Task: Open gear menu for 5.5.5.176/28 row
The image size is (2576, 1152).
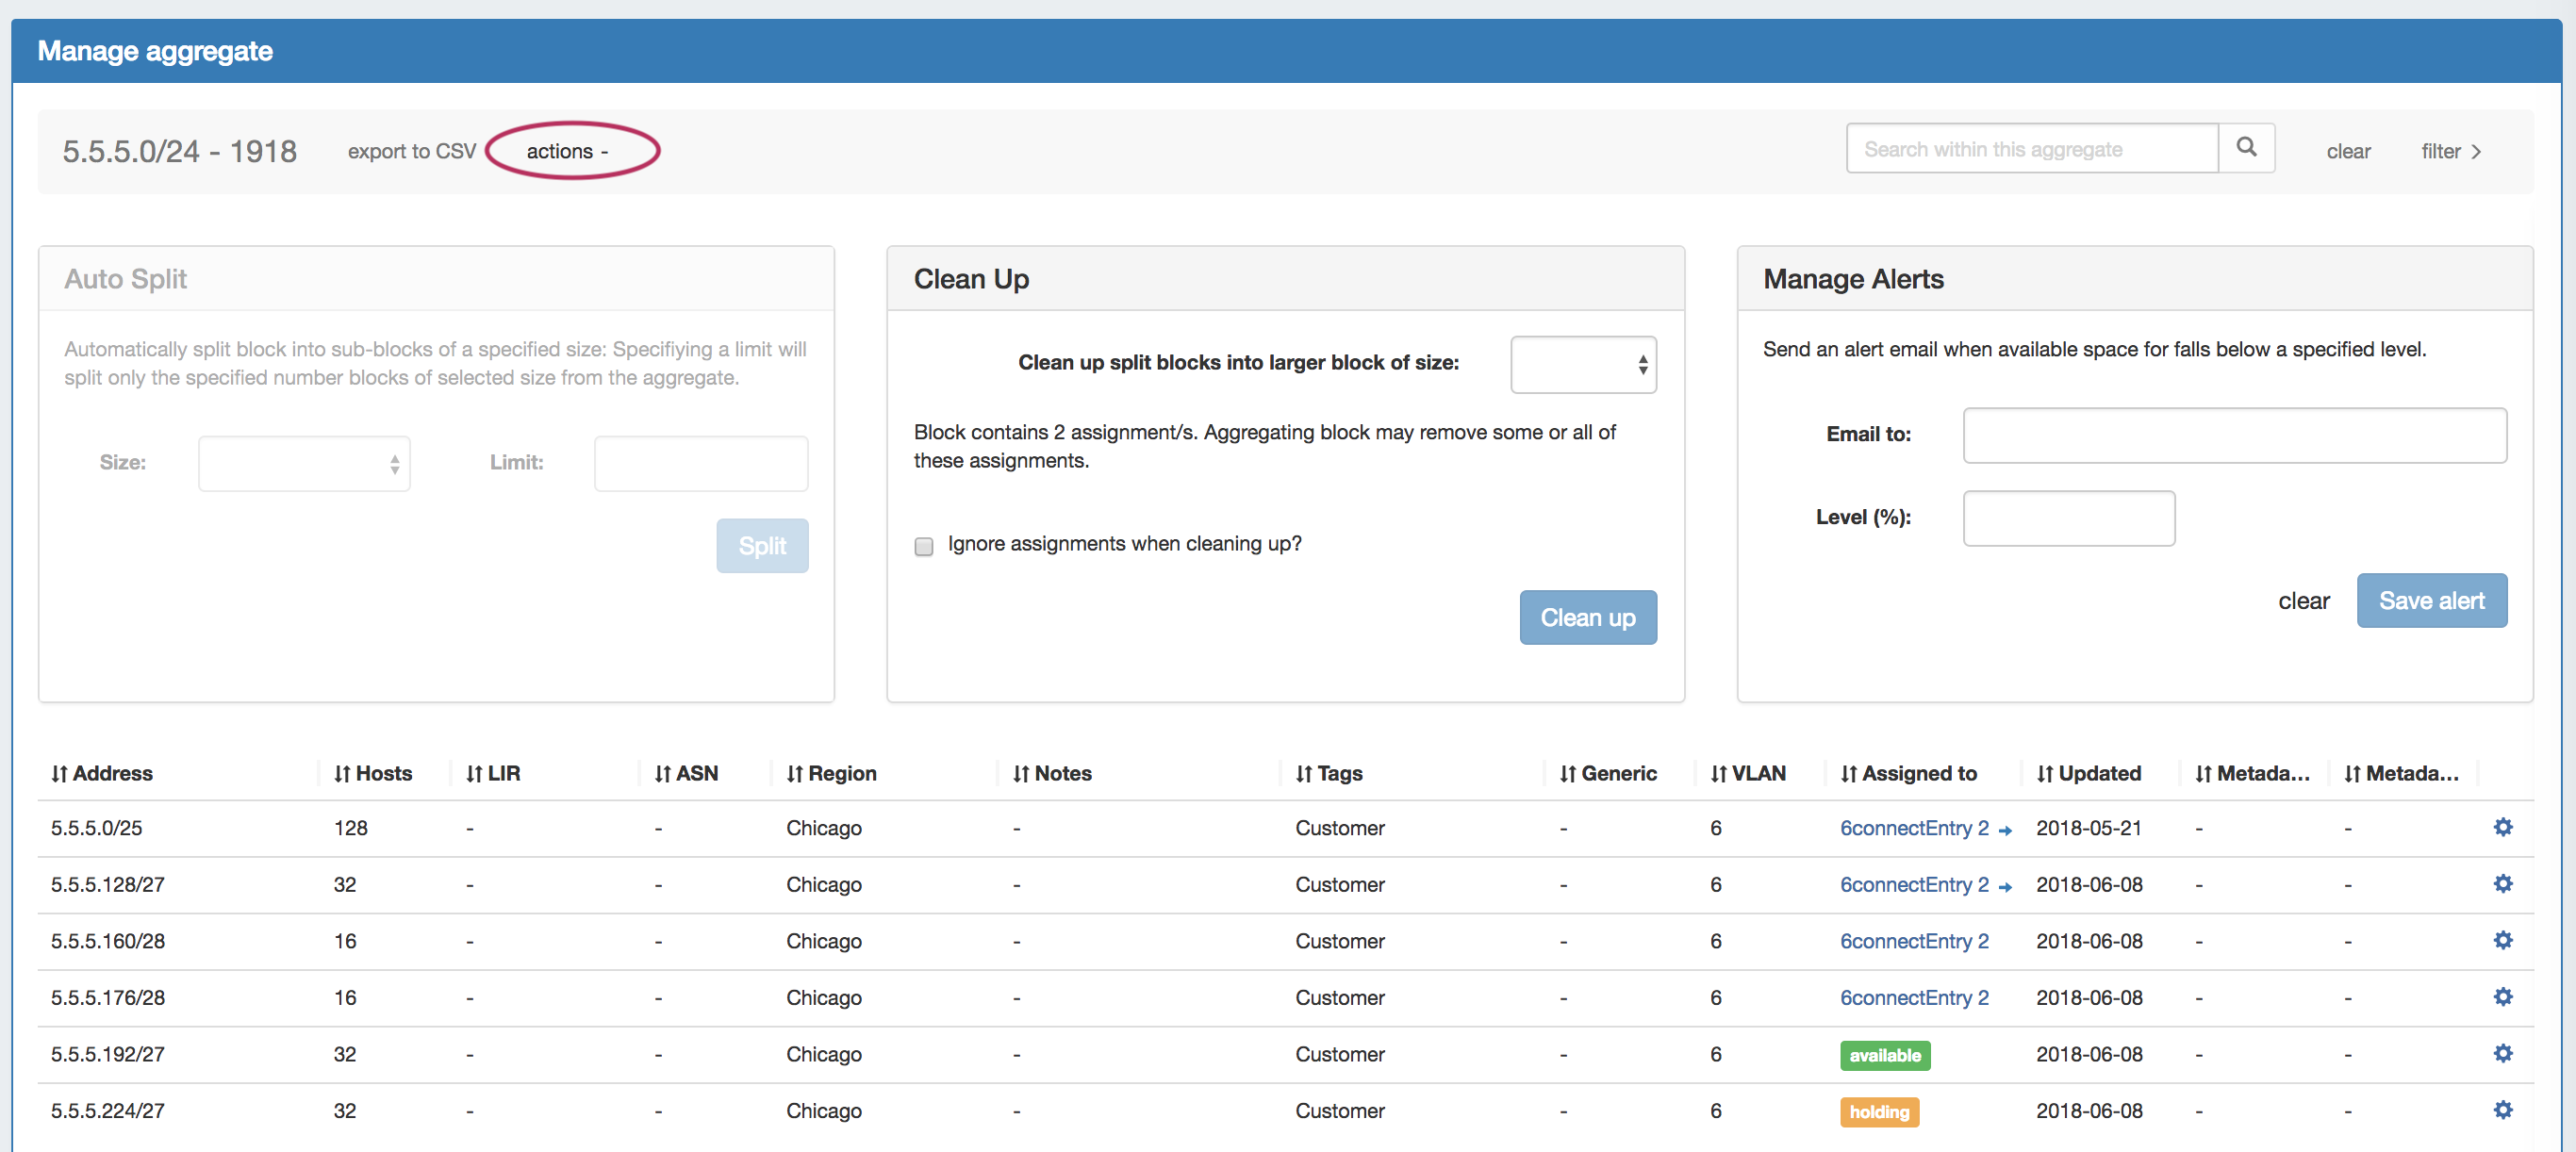Action: pos(2502,997)
